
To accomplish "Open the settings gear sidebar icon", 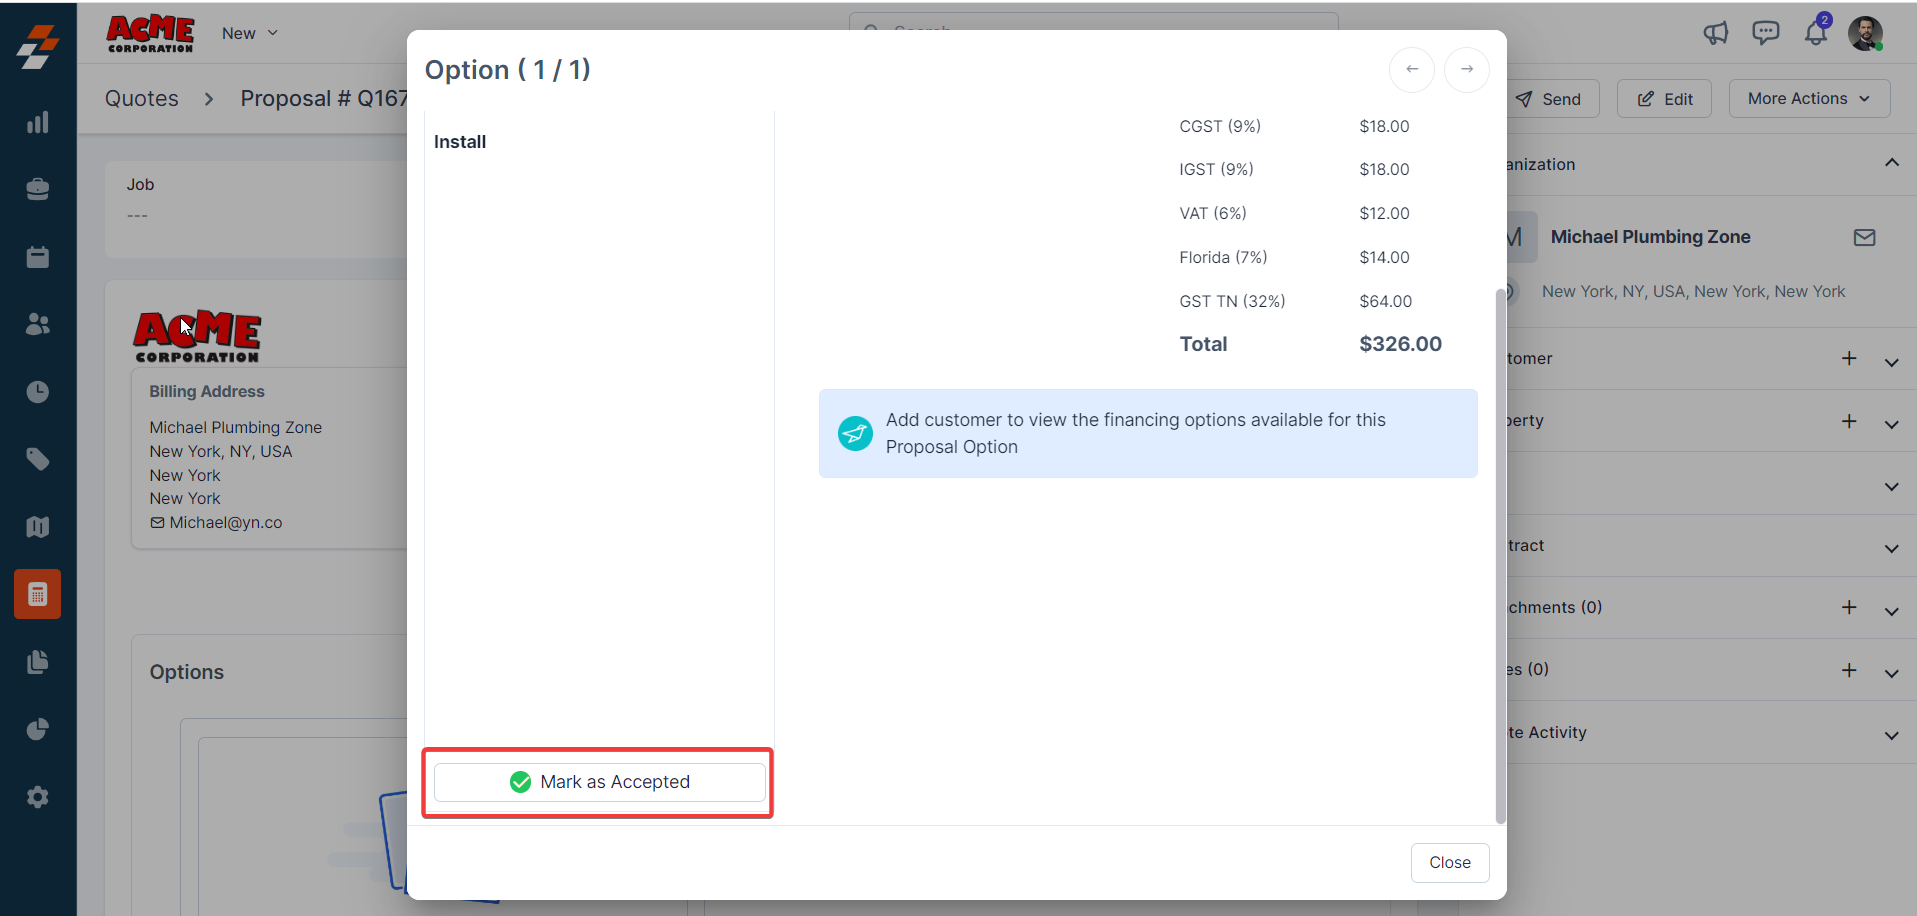I will (x=38, y=797).
